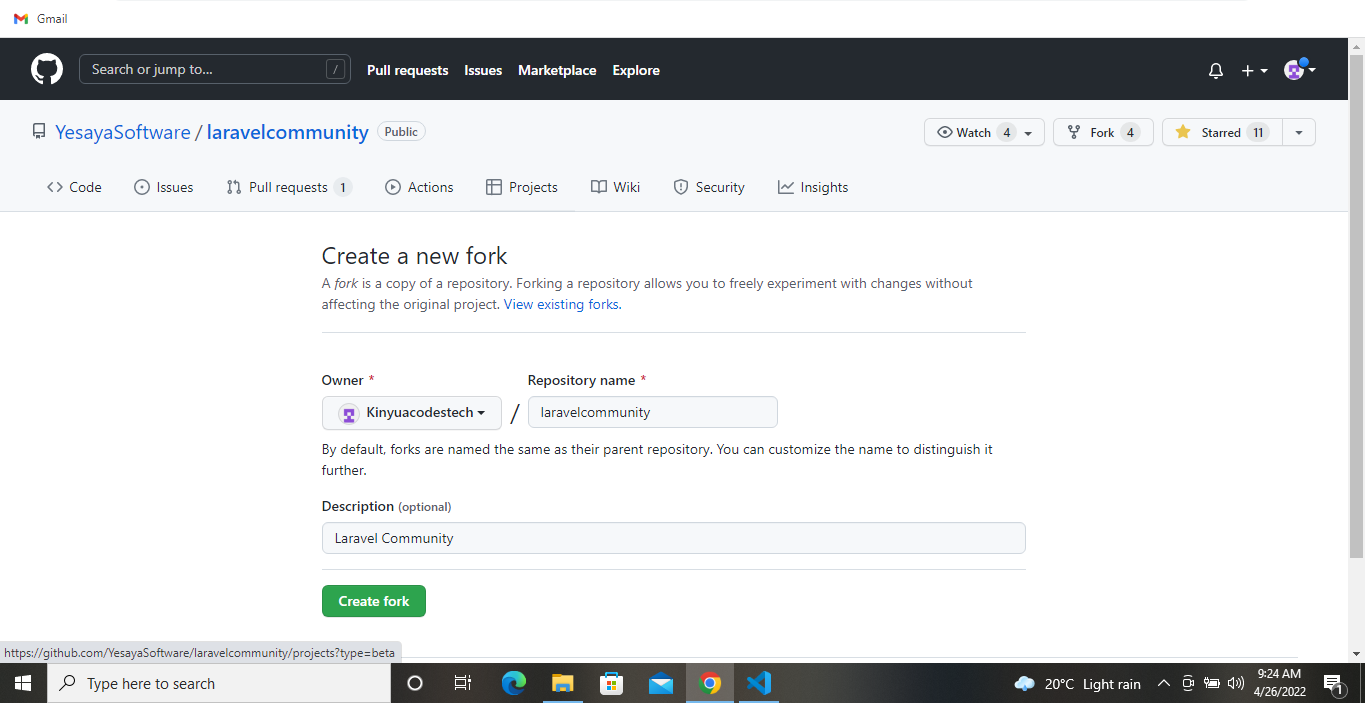This screenshot has height=703, width=1365.
Task: Open the notifications bell
Action: (x=1216, y=70)
